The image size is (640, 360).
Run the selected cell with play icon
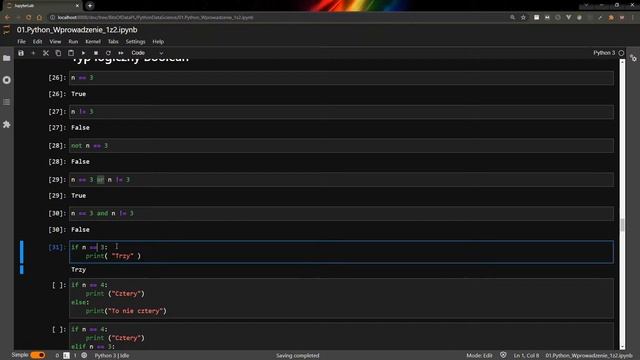tap(83, 53)
